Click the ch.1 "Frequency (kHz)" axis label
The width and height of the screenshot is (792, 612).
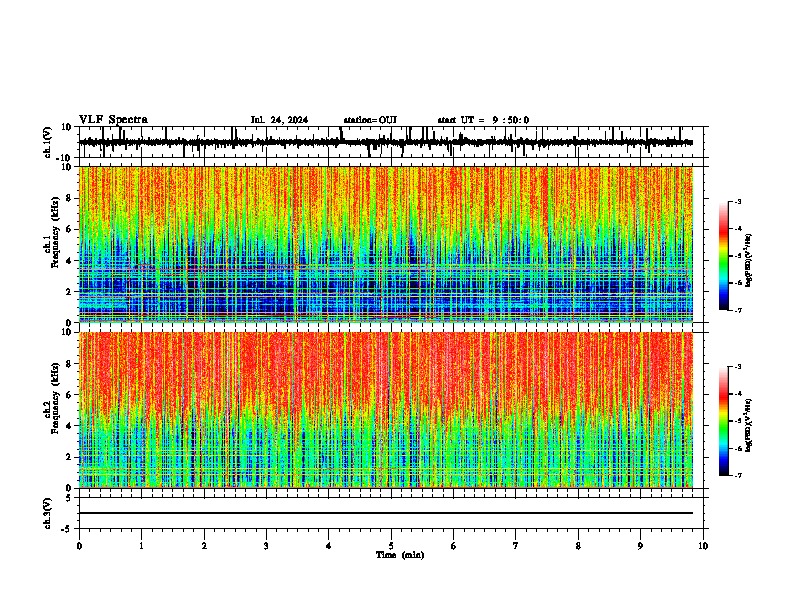pos(55,234)
